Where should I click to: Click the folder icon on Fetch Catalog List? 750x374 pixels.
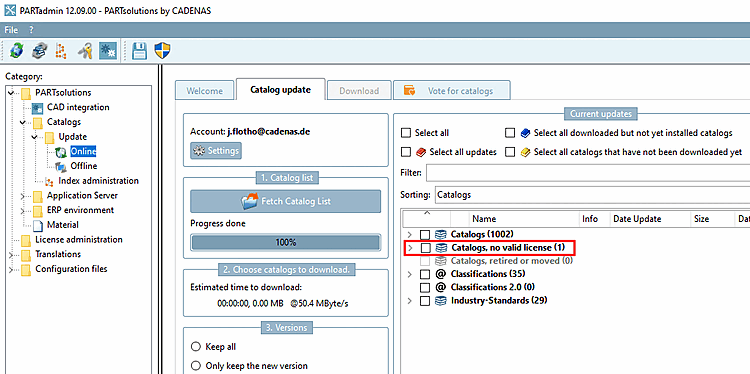tap(251, 201)
